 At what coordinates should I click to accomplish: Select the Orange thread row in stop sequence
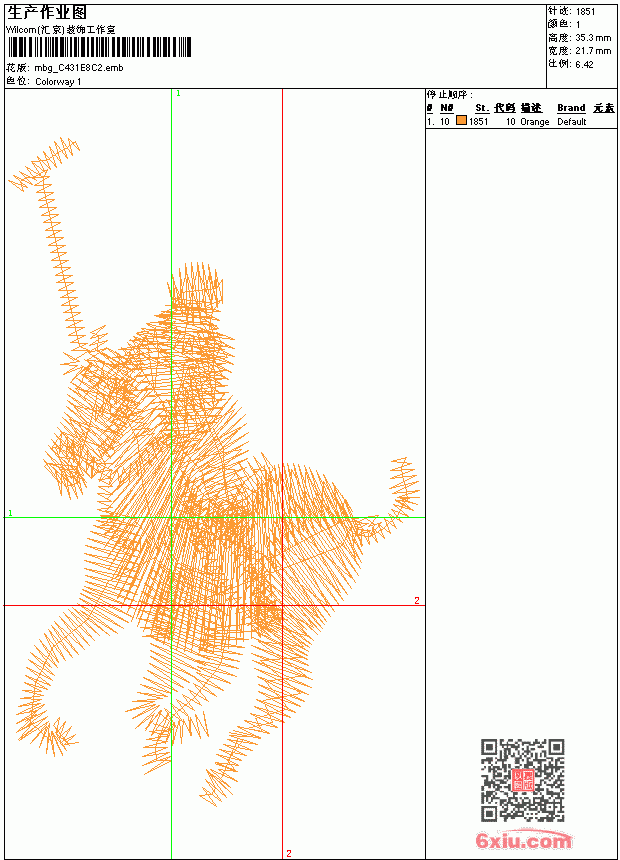click(521, 121)
